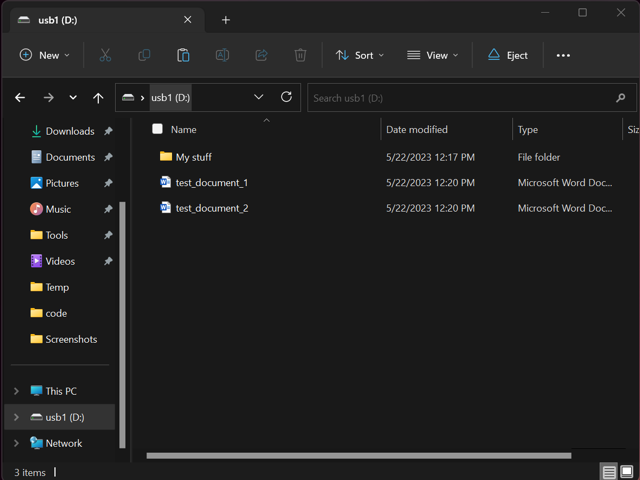Go up one folder level
Screen dimensions: 640x480
(x=98, y=98)
